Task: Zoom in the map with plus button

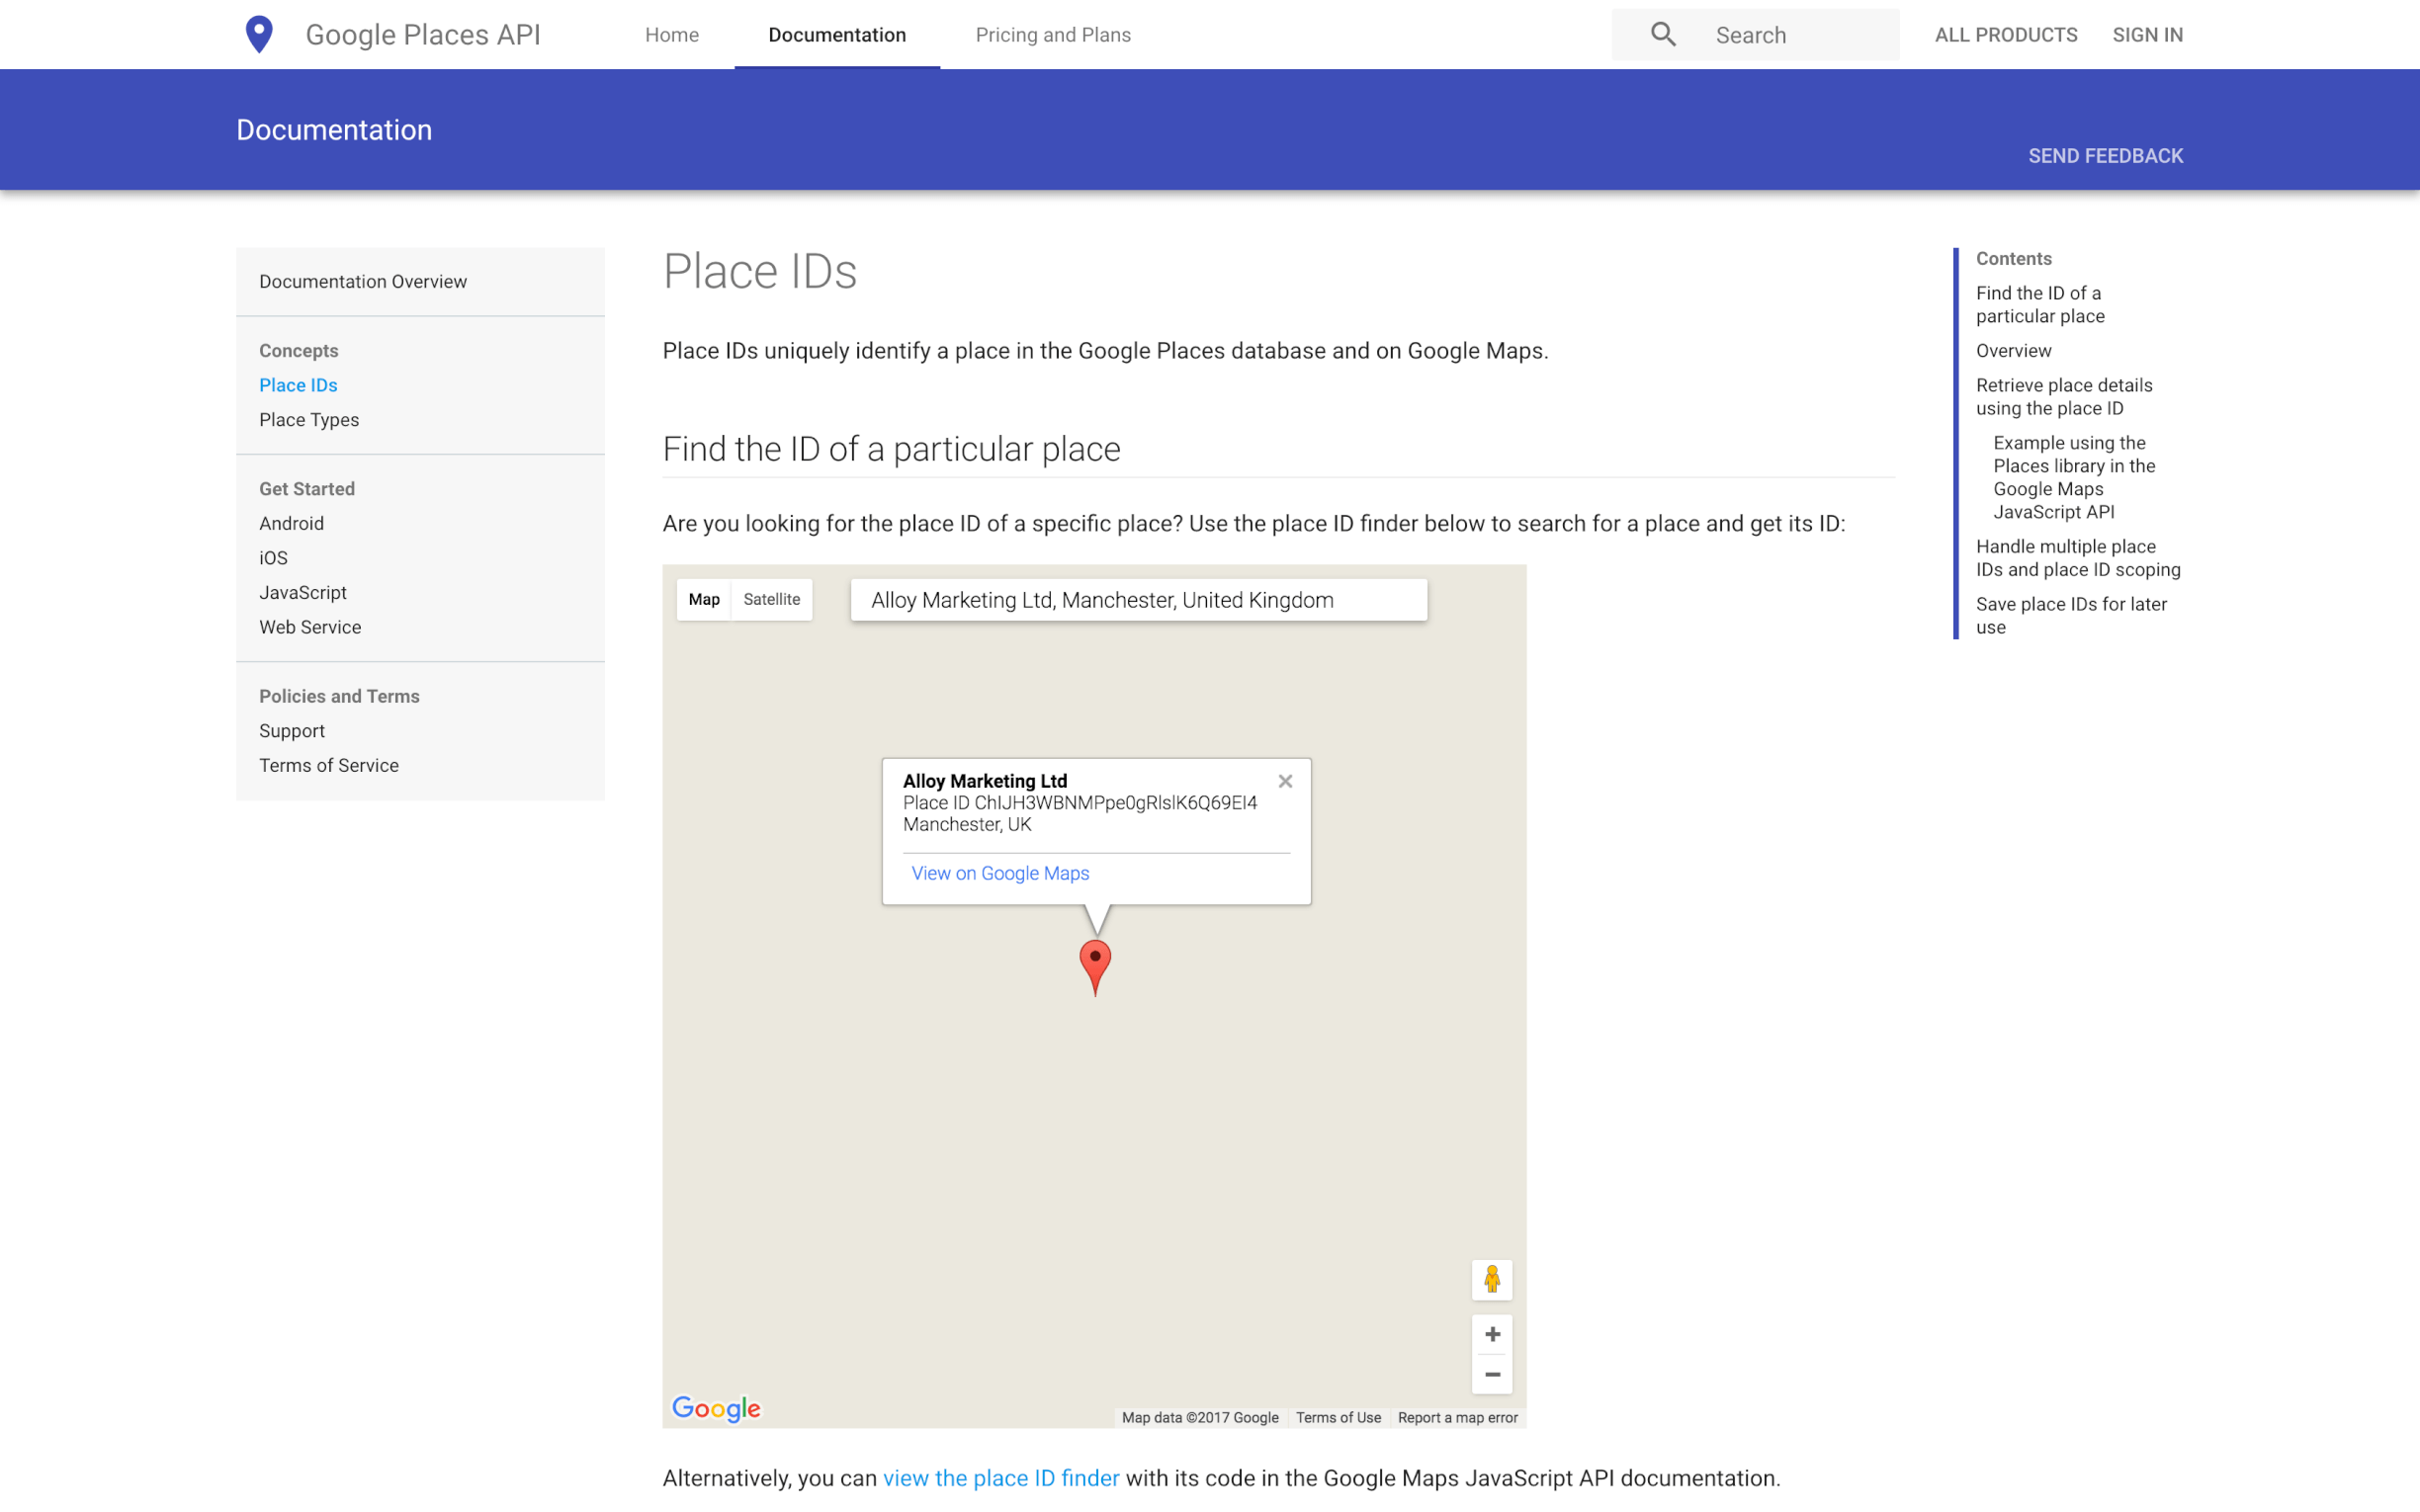Action: click(1492, 1334)
